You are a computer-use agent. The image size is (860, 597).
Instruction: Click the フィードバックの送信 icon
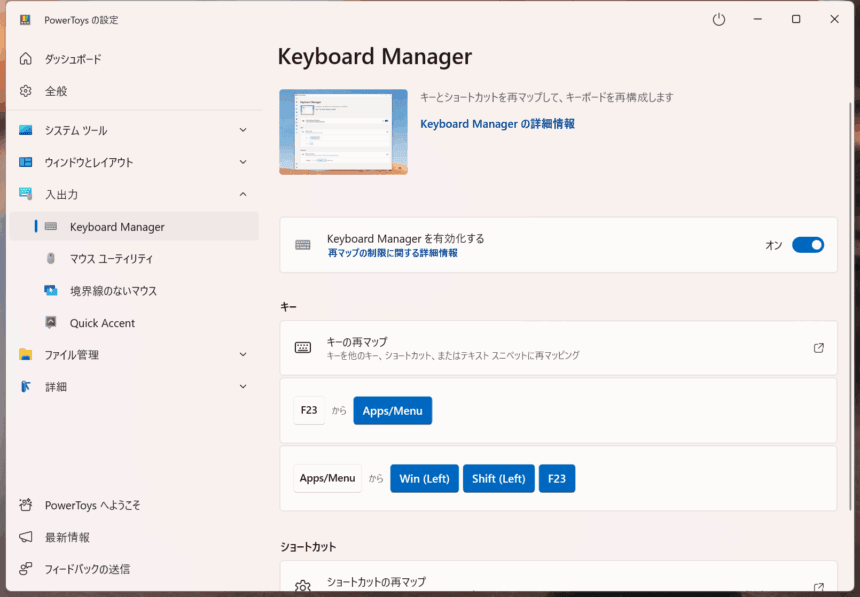coord(26,568)
